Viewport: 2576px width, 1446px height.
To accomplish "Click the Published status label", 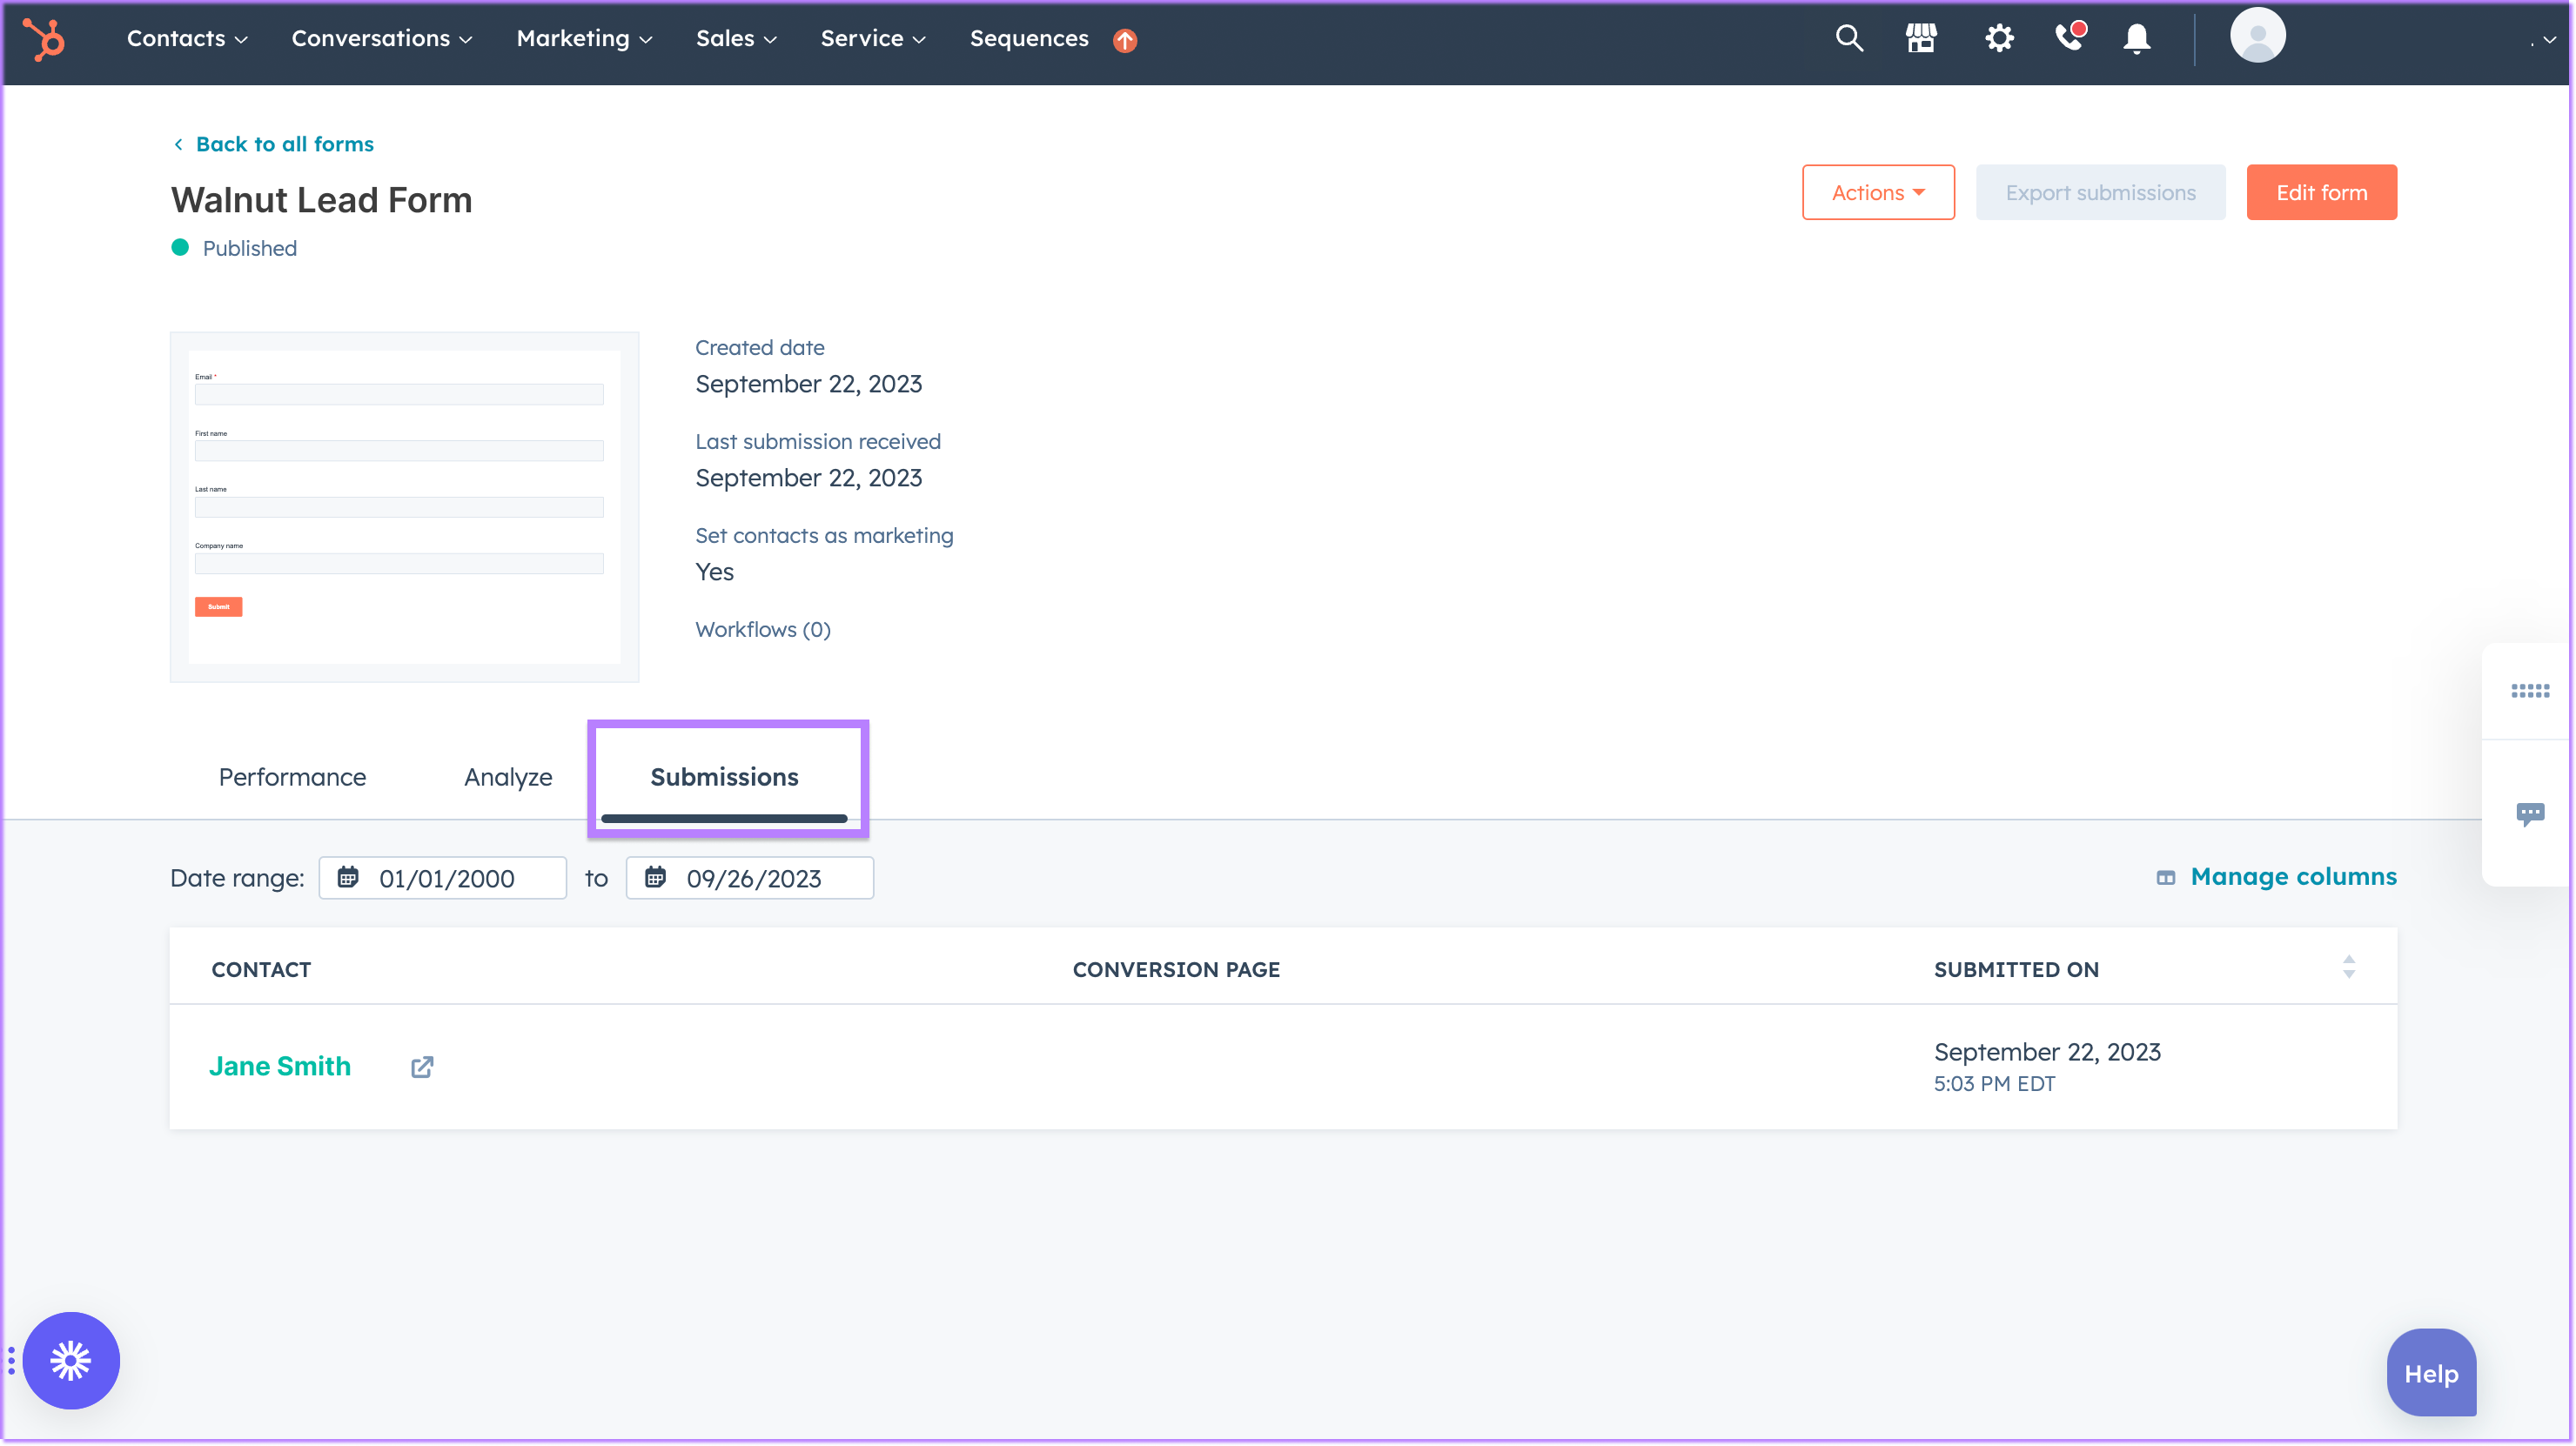I will coord(249,248).
